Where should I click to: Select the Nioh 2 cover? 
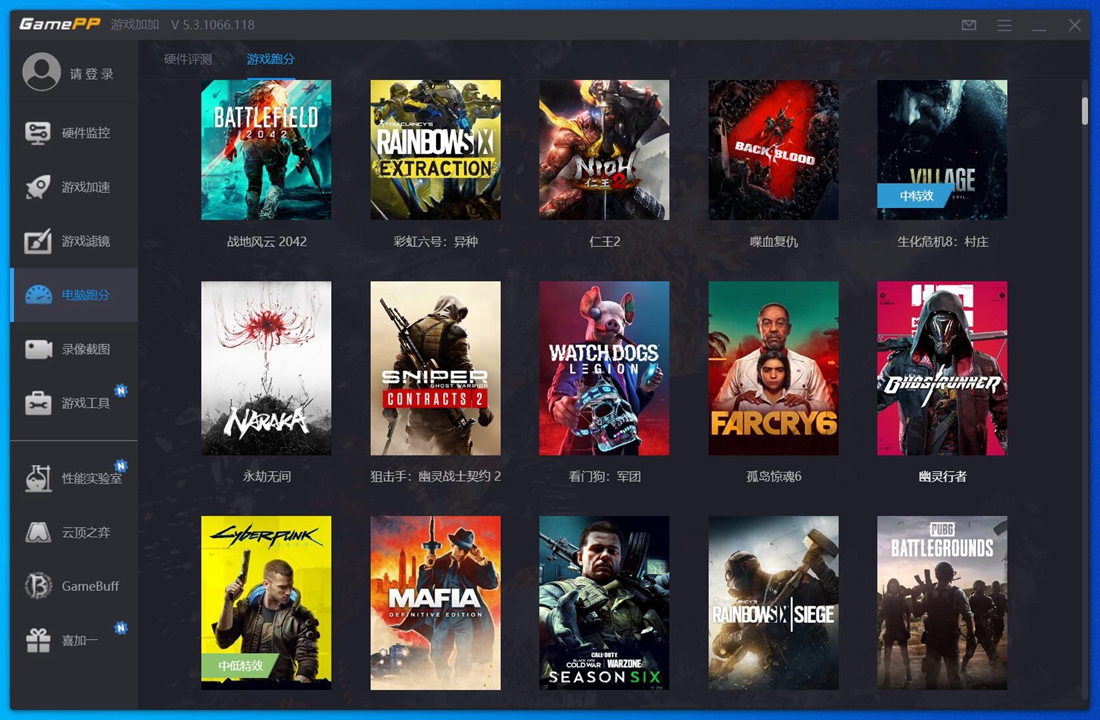click(x=604, y=149)
